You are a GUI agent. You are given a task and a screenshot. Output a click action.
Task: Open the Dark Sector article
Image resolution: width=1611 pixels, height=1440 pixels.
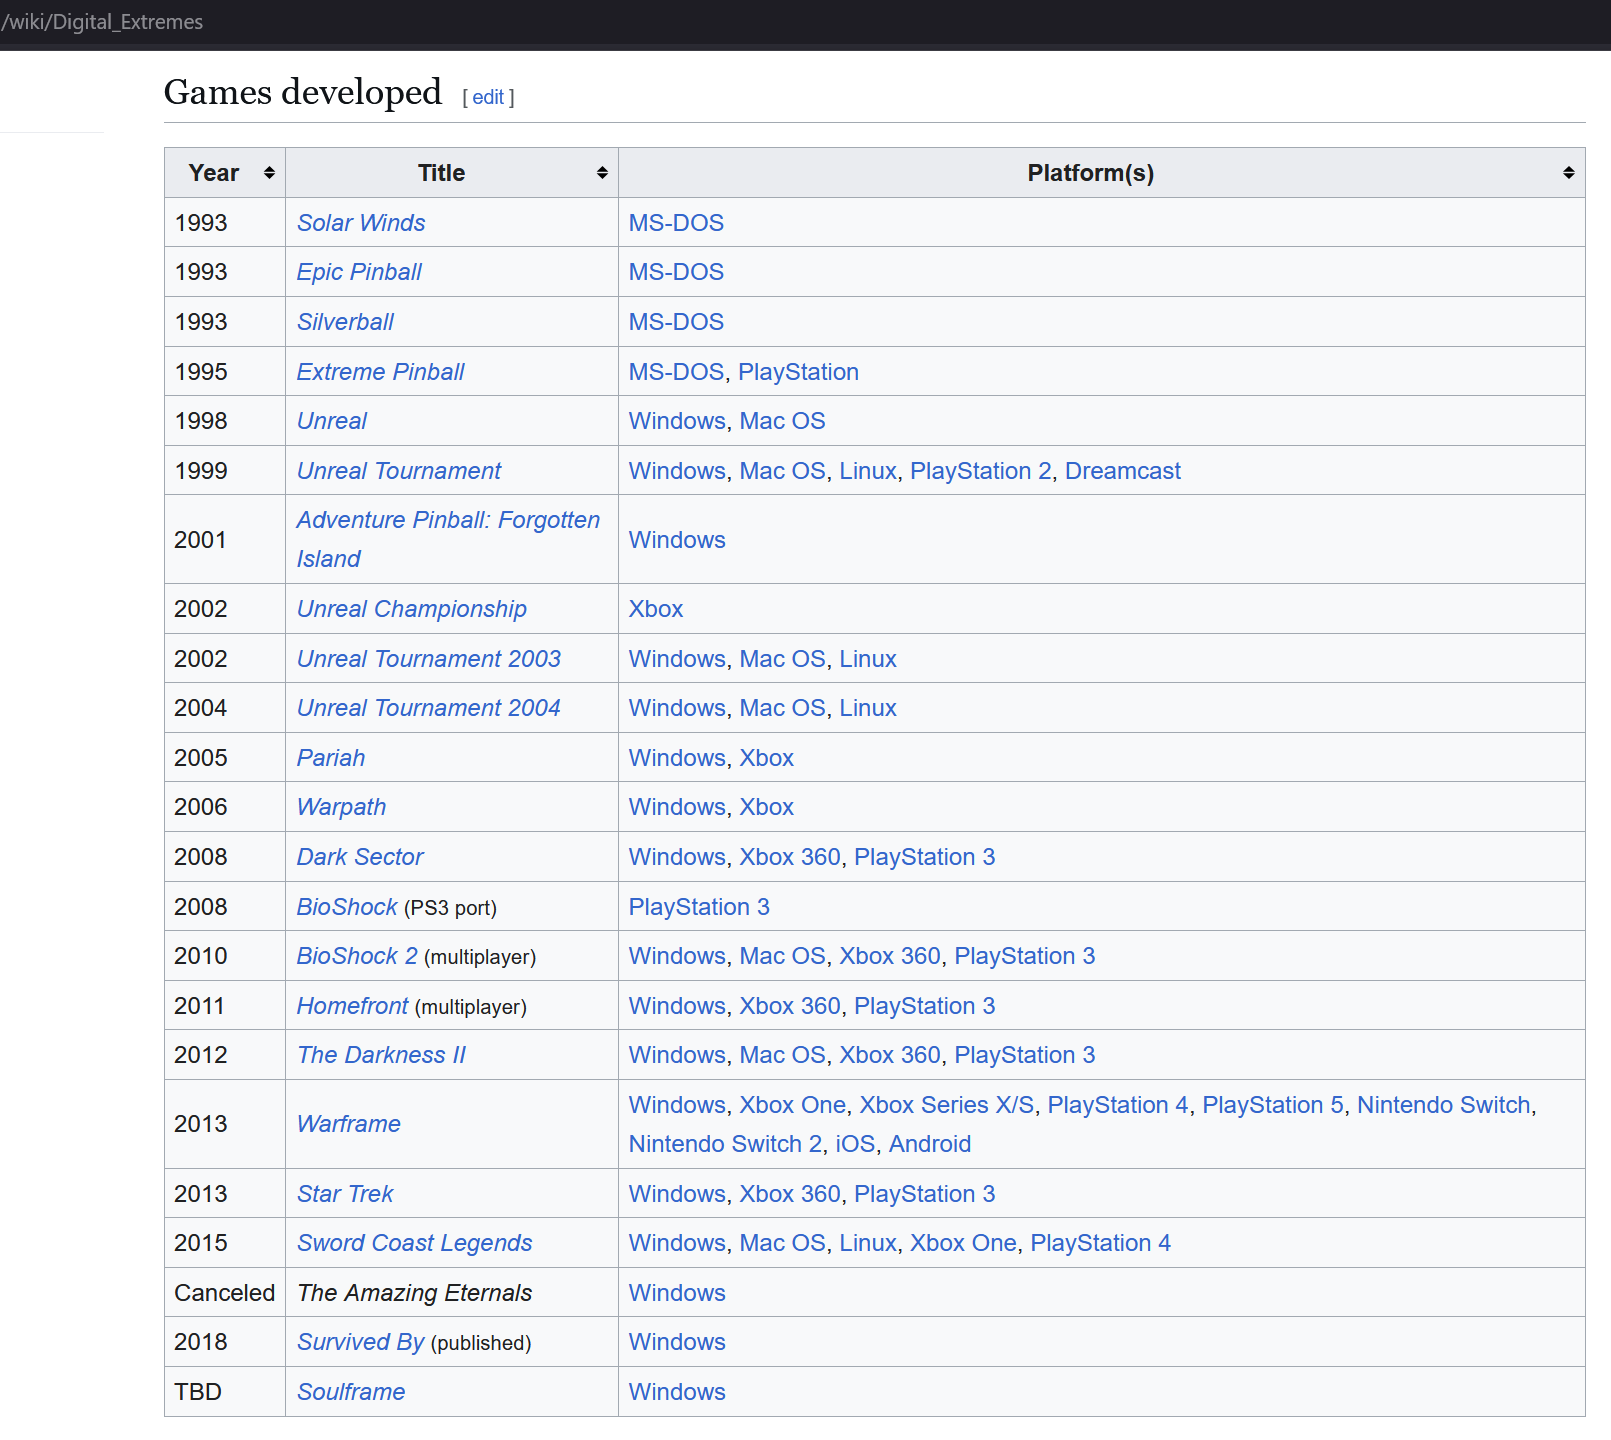point(360,857)
